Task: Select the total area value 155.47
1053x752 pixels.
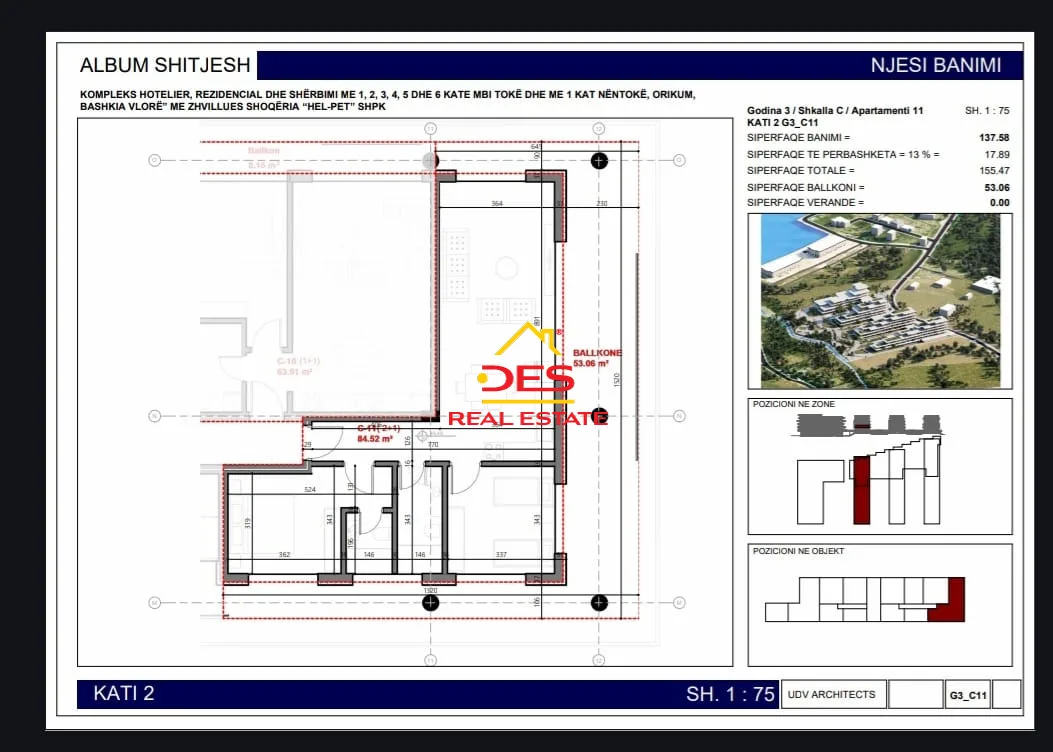Action: 994,171
